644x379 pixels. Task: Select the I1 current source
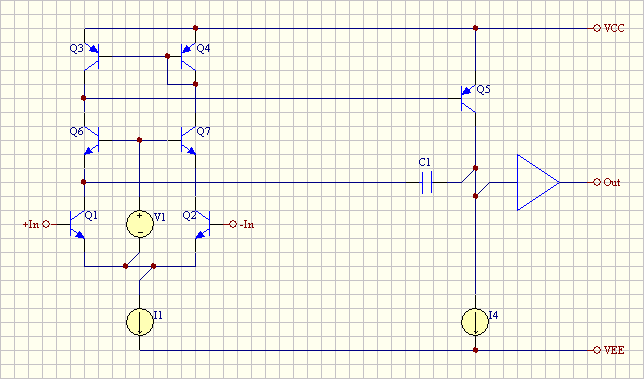pos(140,322)
